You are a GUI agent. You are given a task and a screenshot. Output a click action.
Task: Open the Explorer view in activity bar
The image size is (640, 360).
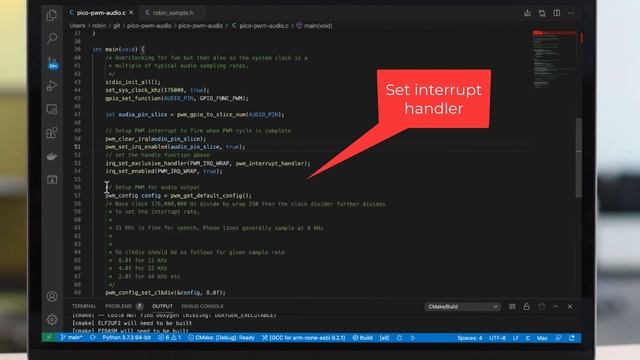coord(52,16)
